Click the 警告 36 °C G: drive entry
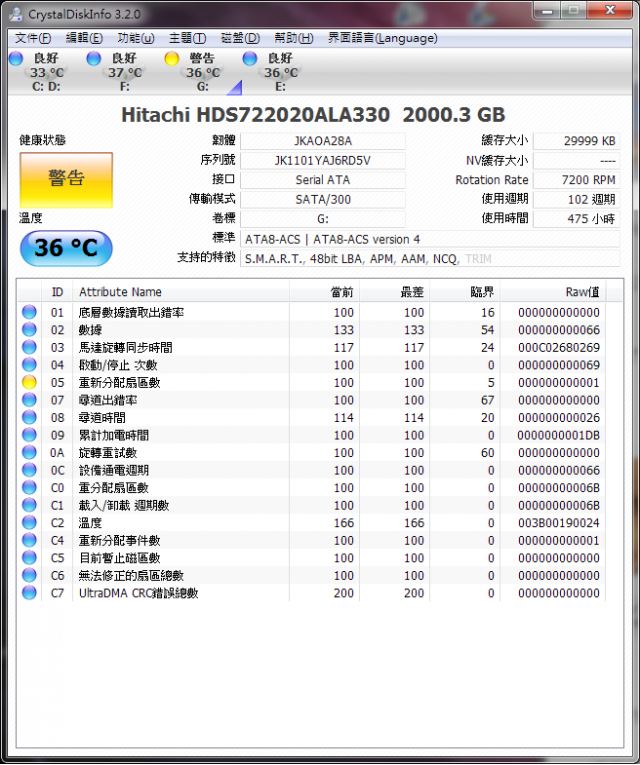 [x=202, y=72]
